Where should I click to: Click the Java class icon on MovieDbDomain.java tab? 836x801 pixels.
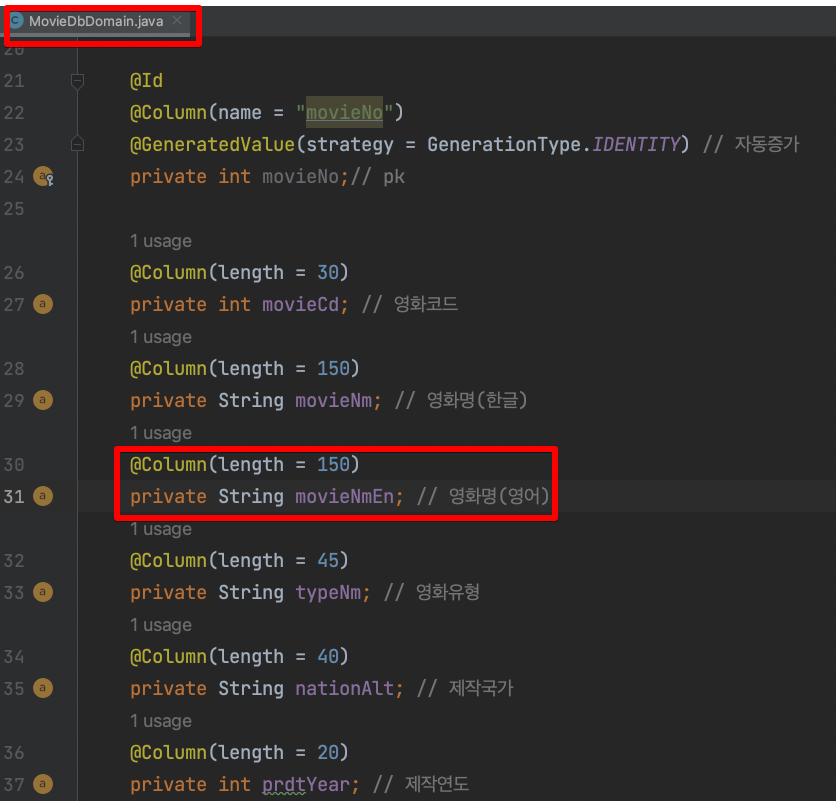[16, 21]
